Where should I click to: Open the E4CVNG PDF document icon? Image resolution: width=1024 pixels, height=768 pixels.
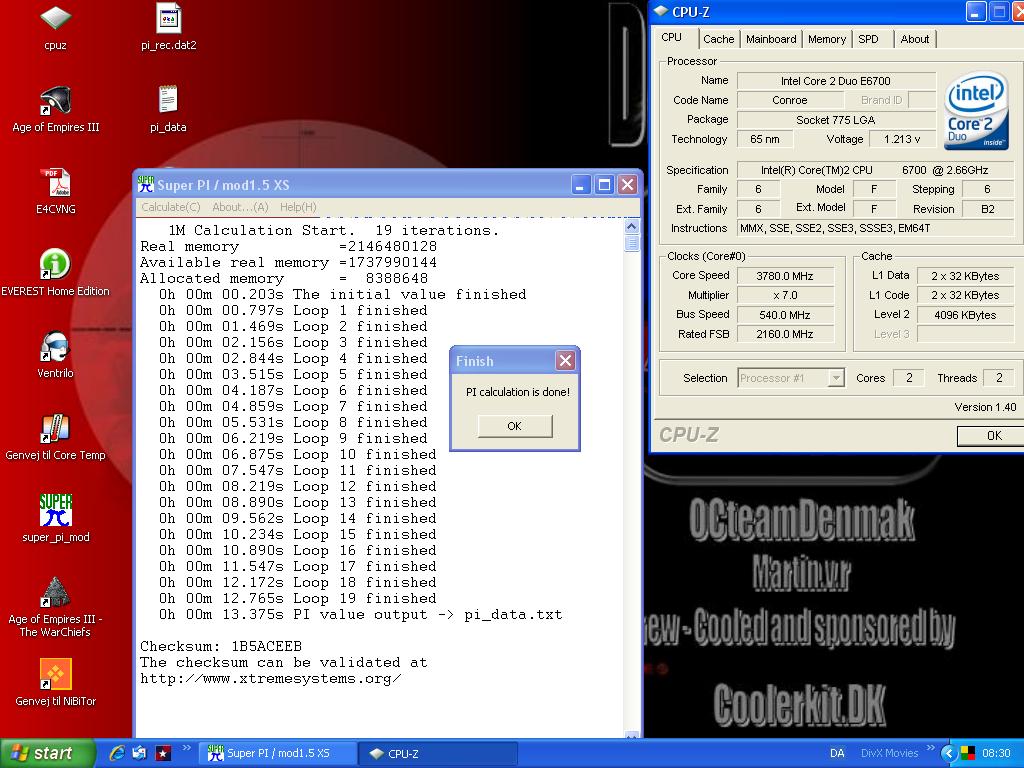[56, 191]
